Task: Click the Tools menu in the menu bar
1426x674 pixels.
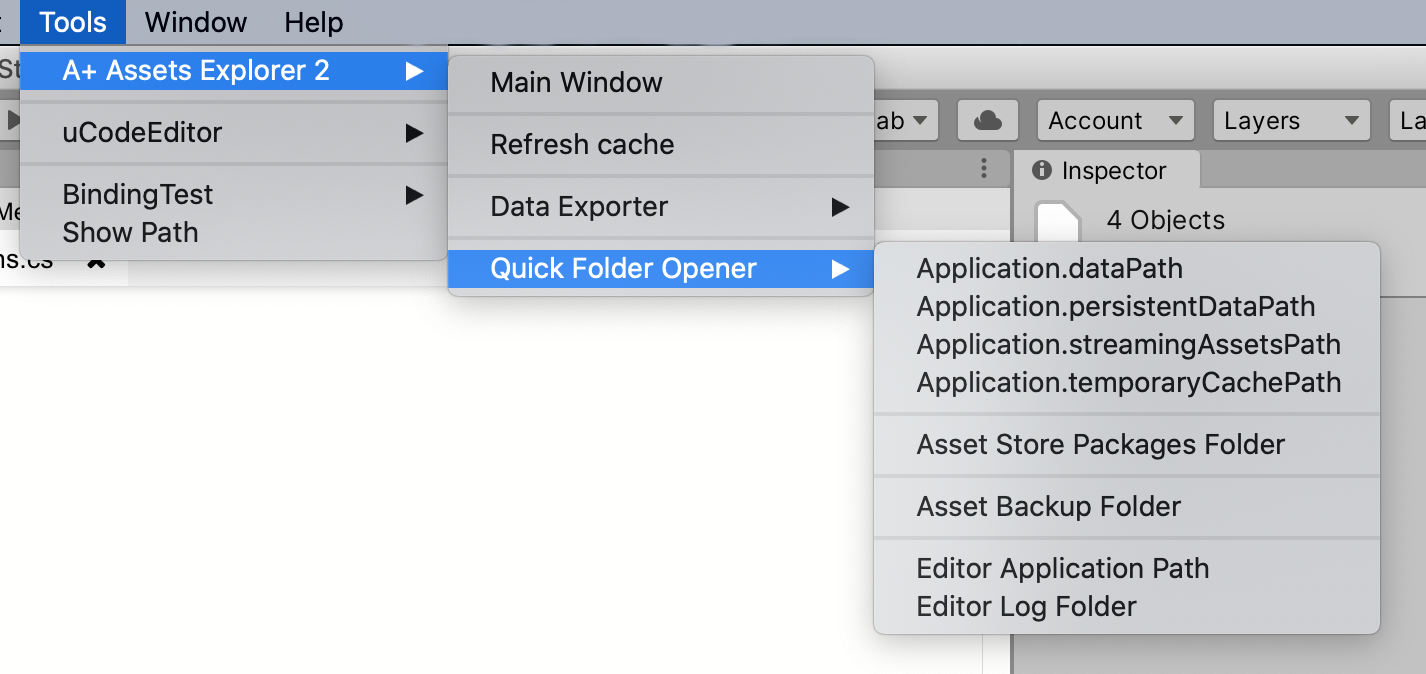Action: click(73, 22)
